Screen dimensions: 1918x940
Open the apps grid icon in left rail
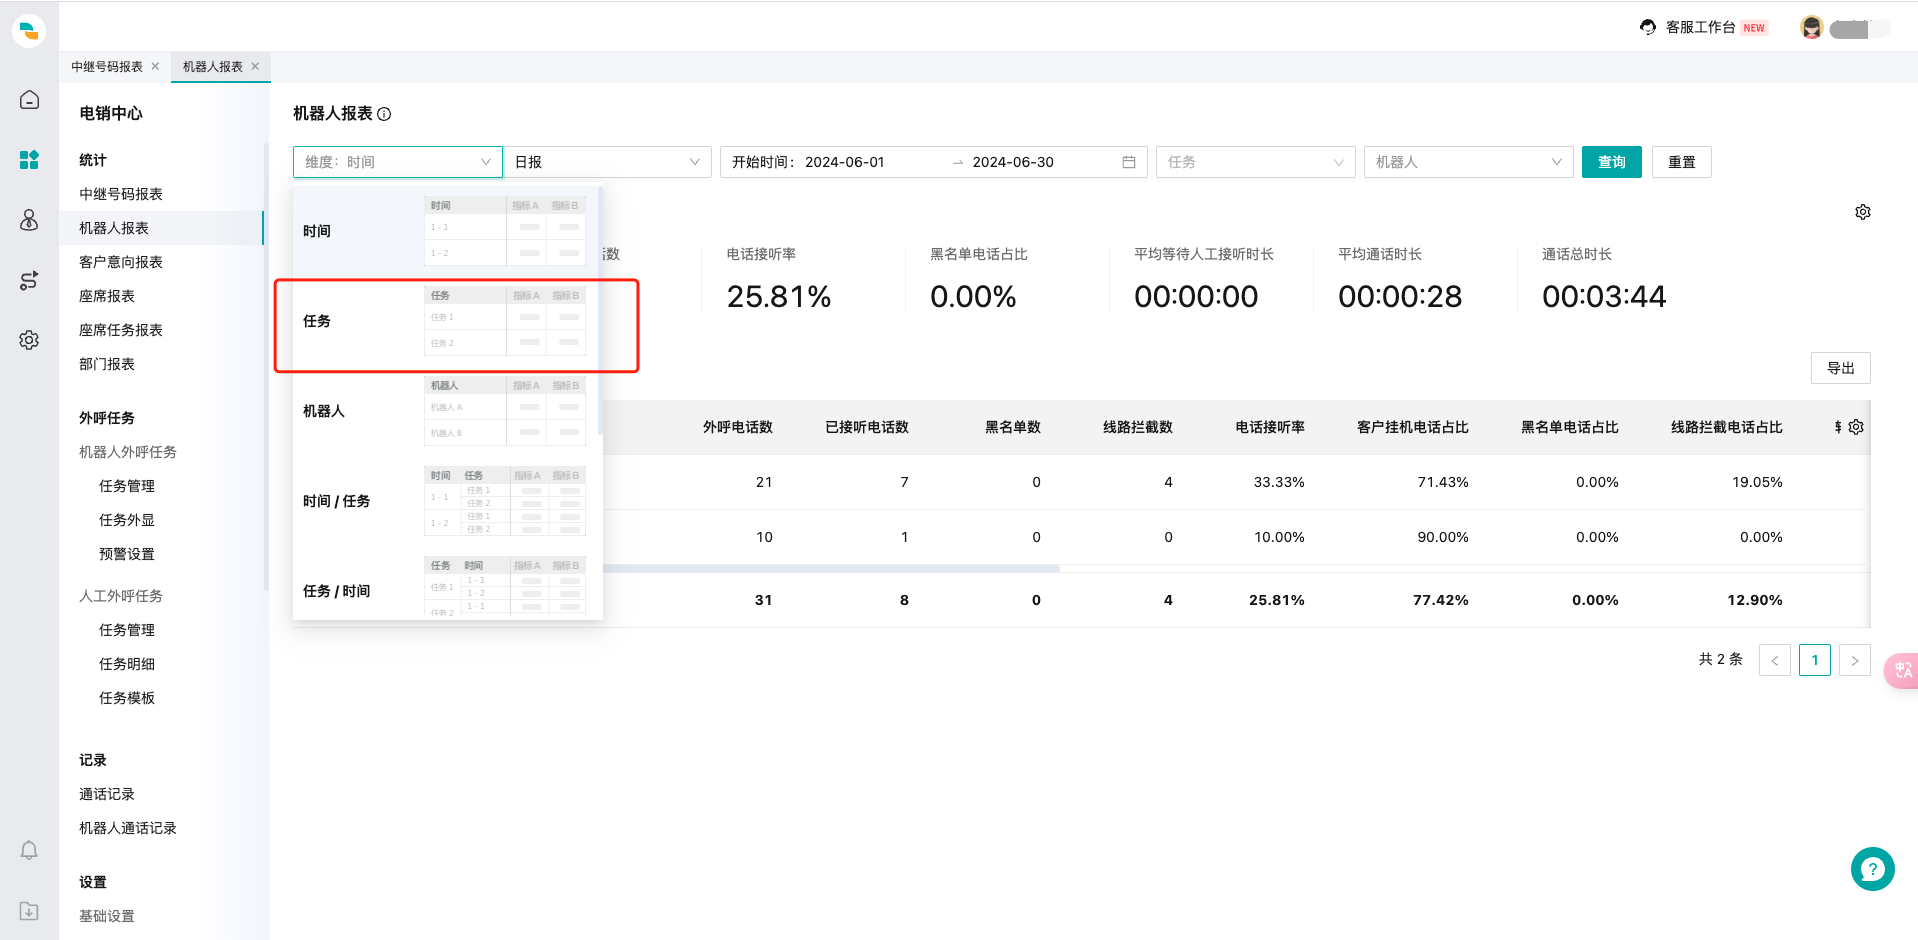coord(29,160)
